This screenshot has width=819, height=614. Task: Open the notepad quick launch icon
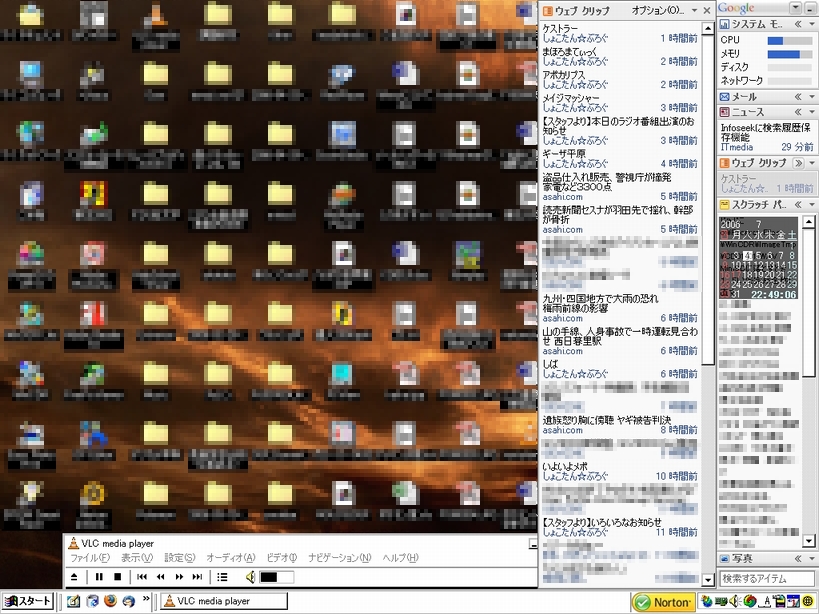[x=73, y=601]
